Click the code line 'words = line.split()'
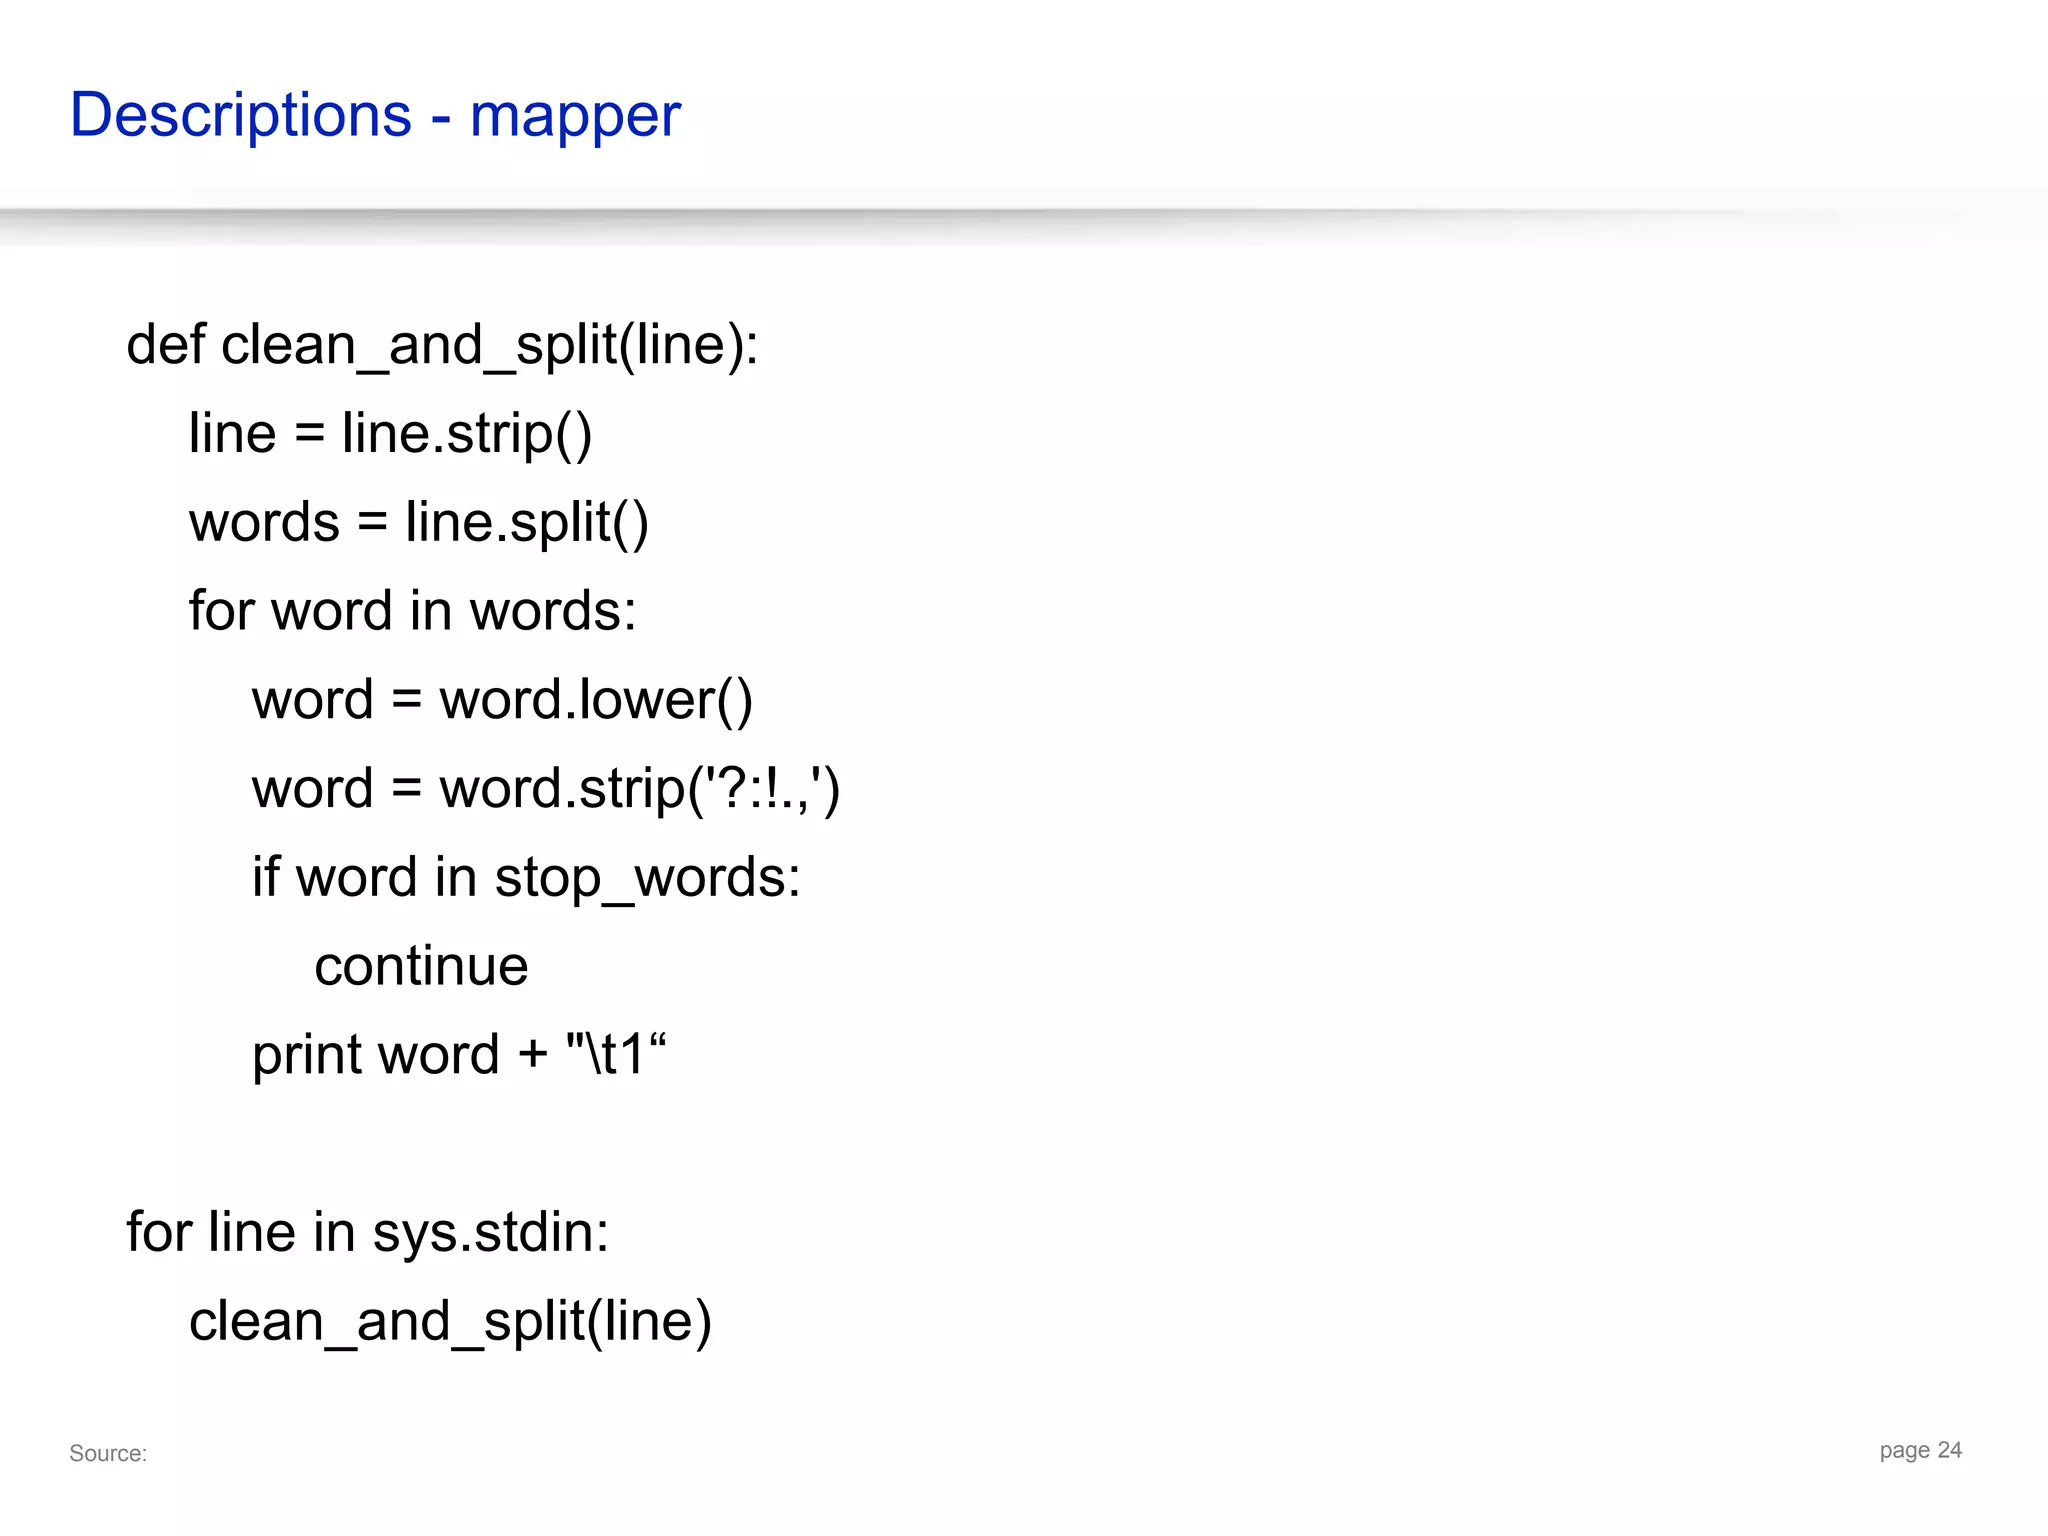This screenshot has height=1536, width=2048. pyautogui.click(x=419, y=523)
